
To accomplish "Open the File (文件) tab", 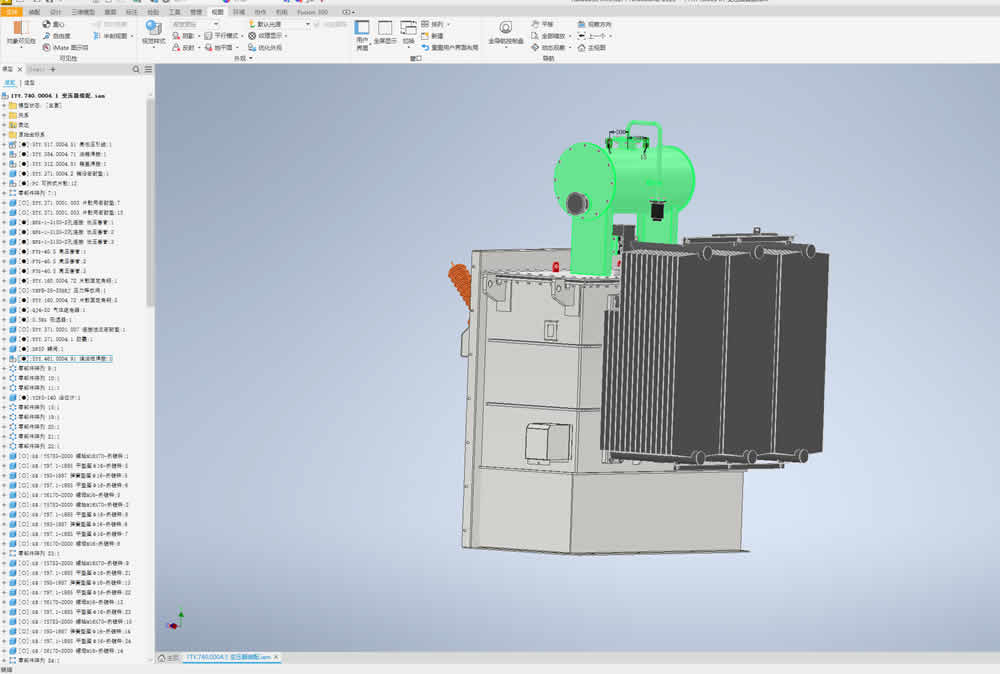I will (x=11, y=11).
